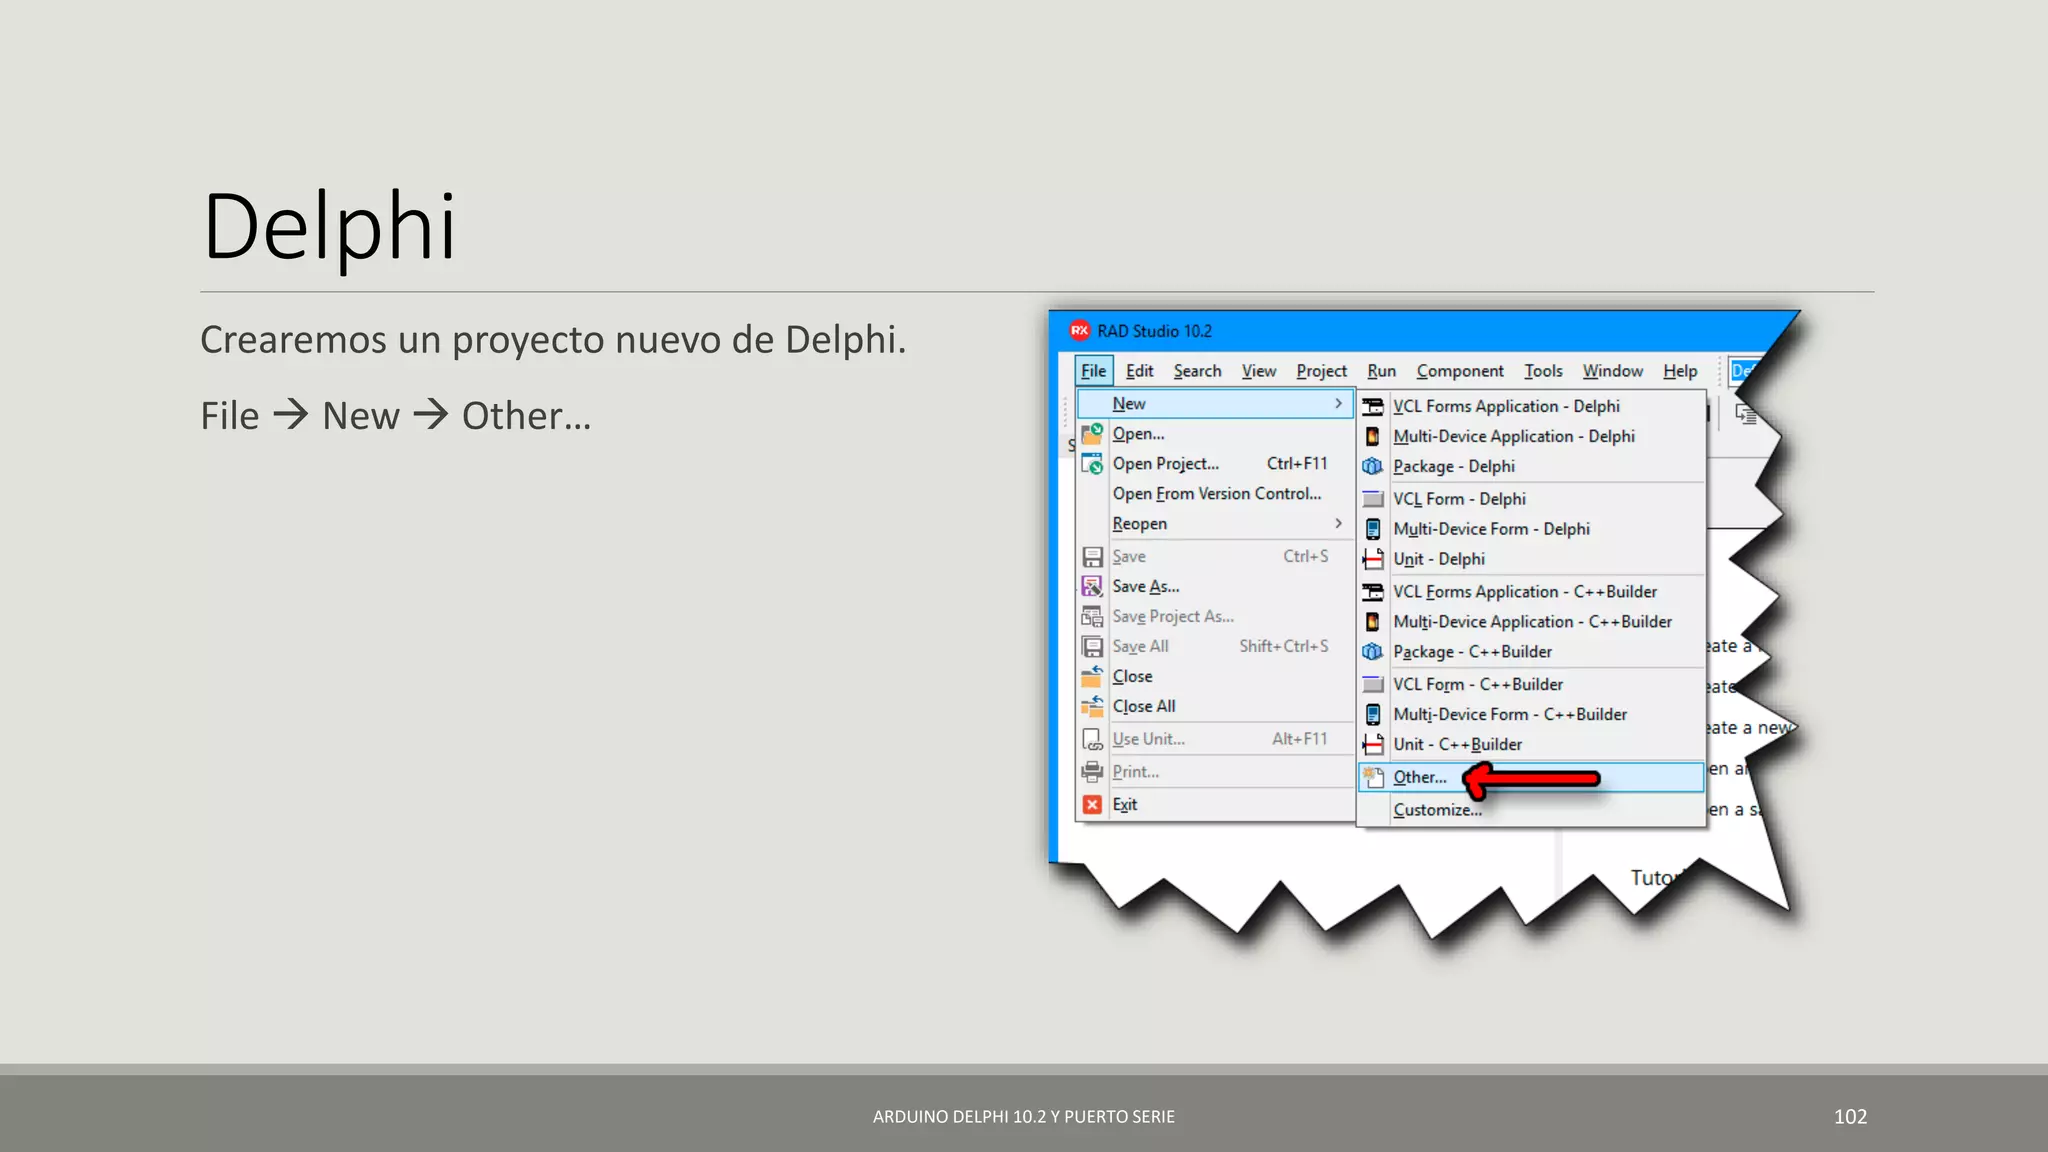
Task: Click the red Exit icon
Action: (x=1092, y=804)
